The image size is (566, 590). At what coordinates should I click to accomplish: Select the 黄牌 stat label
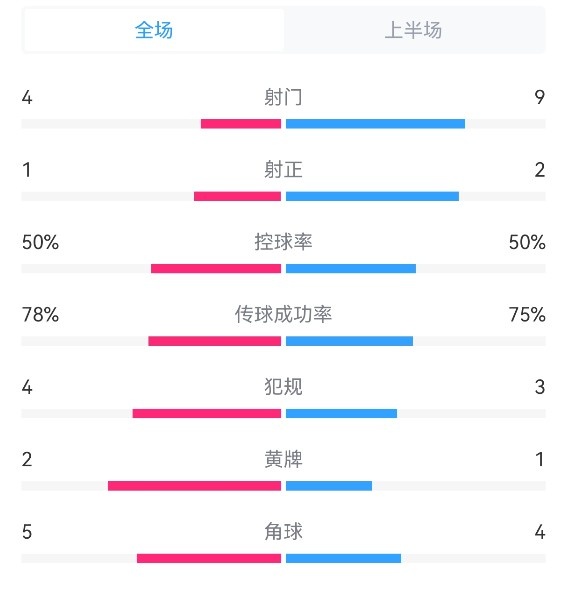[283, 459]
